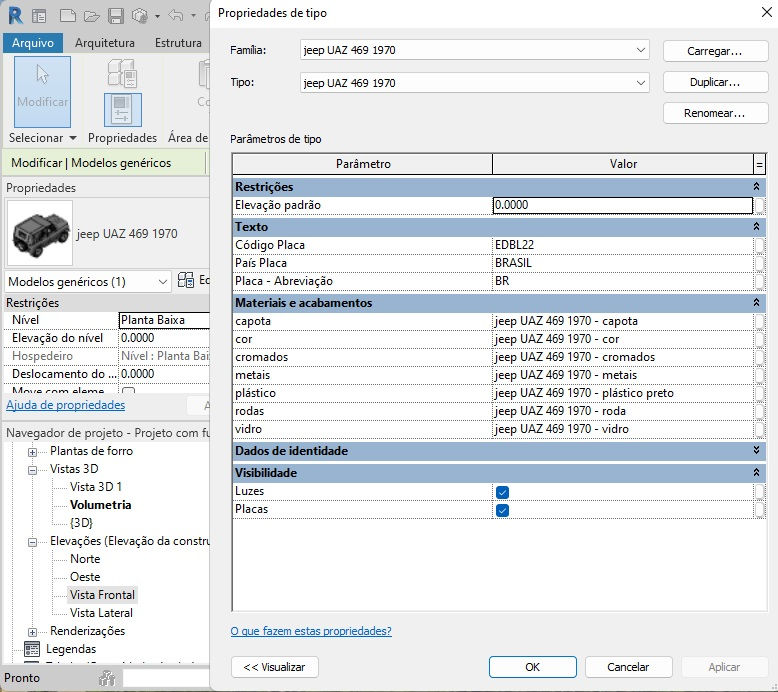Click the Save diskette icon
Viewport: 778px width, 692px height.
tap(116, 16)
